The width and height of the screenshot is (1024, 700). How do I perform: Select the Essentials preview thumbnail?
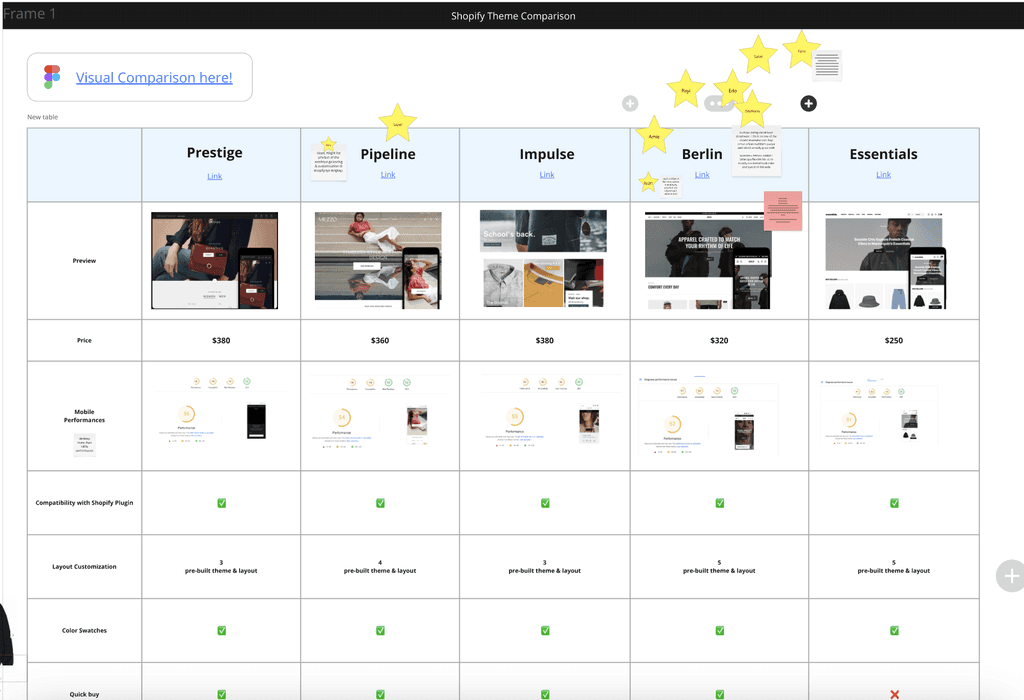(886, 261)
